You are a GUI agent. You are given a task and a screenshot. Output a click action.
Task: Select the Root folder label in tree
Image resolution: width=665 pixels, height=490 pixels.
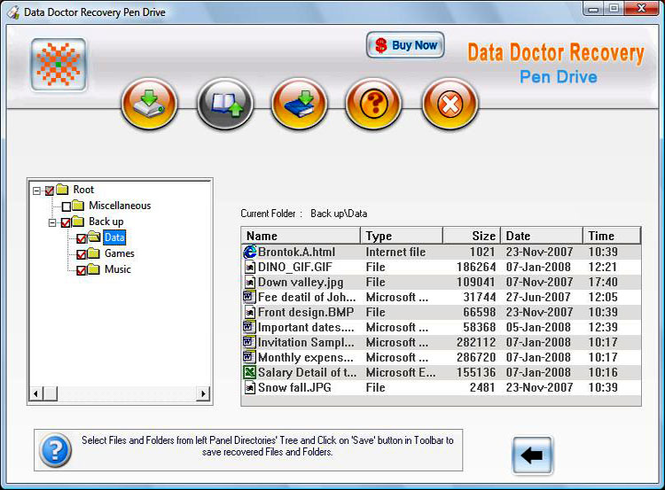tap(84, 189)
